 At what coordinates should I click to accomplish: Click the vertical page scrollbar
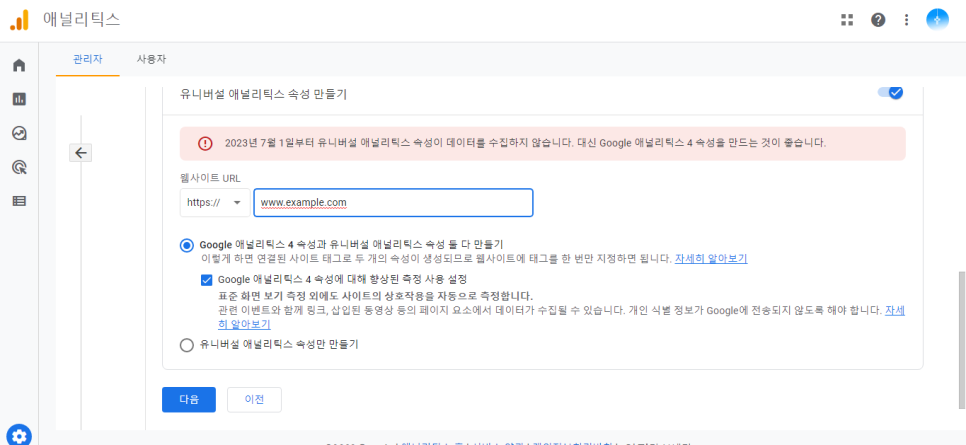tap(962, 339)
